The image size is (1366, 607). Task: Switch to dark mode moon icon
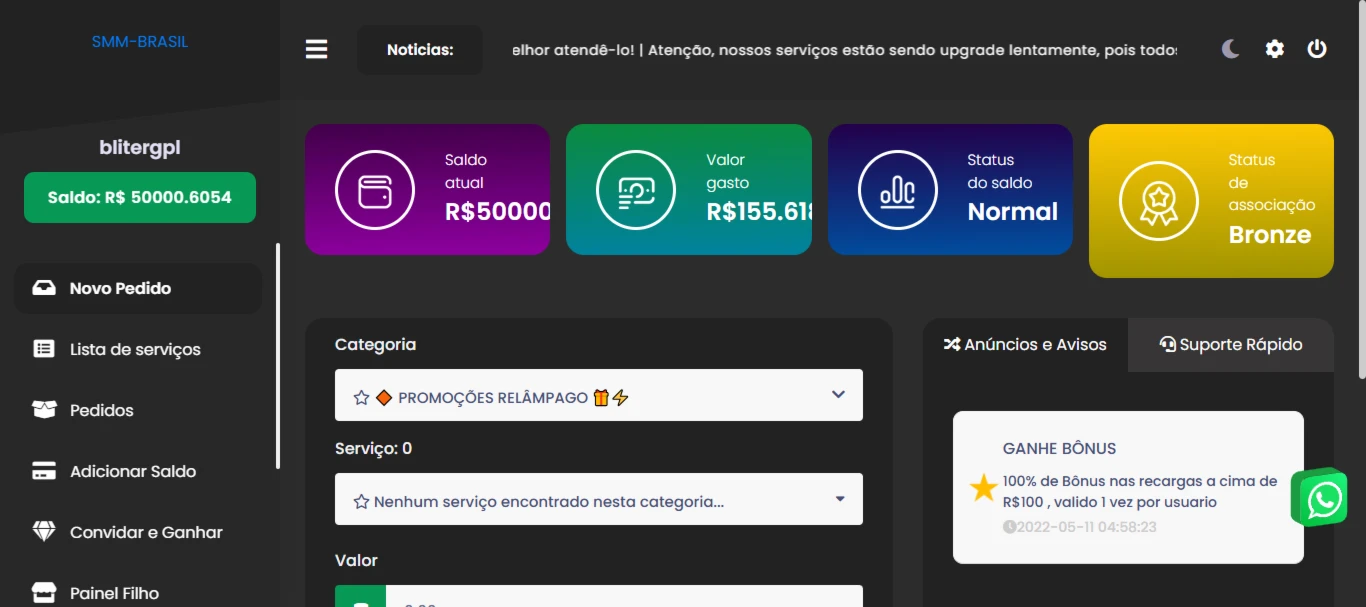[x=1231, y=48]
